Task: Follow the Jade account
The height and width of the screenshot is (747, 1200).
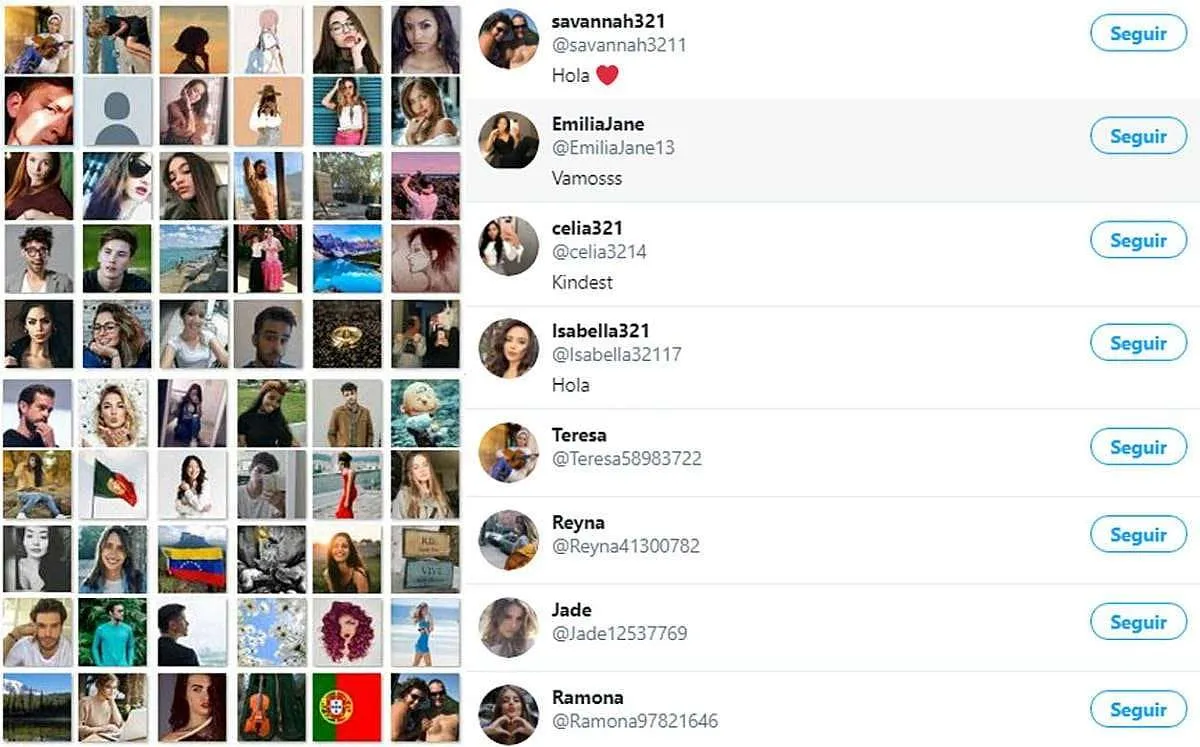Action: tap(1138, 622)
